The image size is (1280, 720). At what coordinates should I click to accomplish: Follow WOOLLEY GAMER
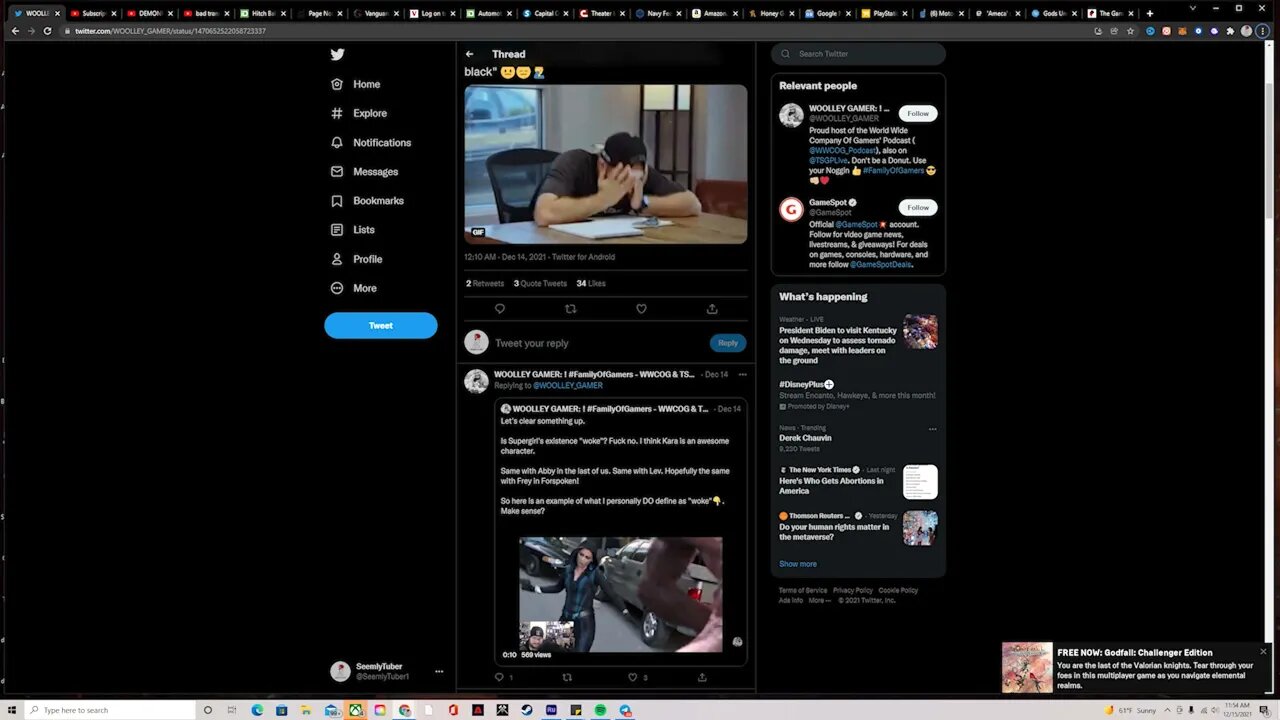(x=918, y=113)
